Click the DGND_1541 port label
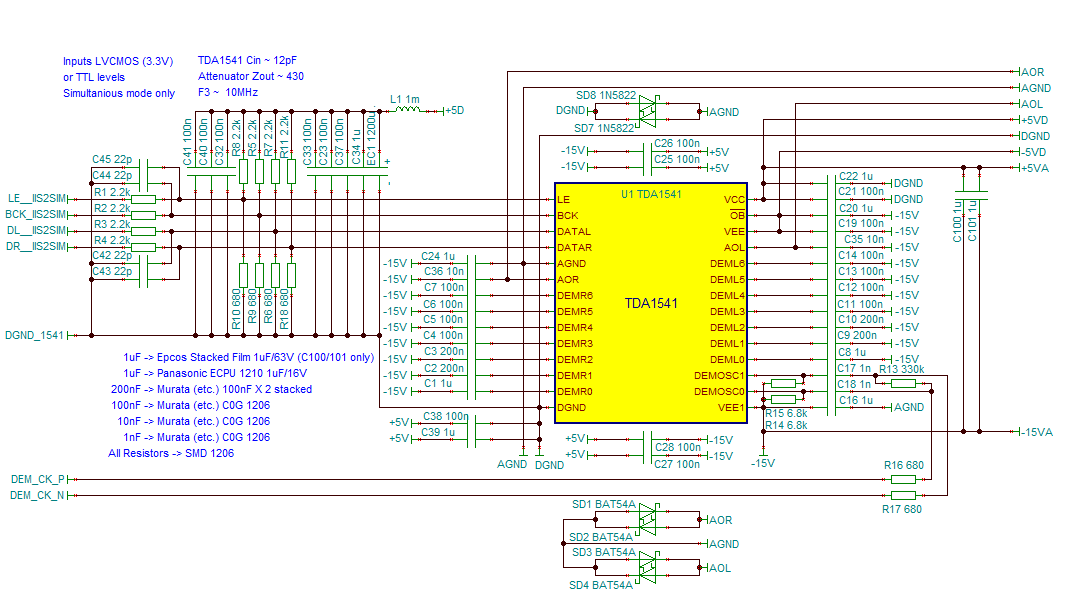 pyautogui.click(x=34, y=335)
